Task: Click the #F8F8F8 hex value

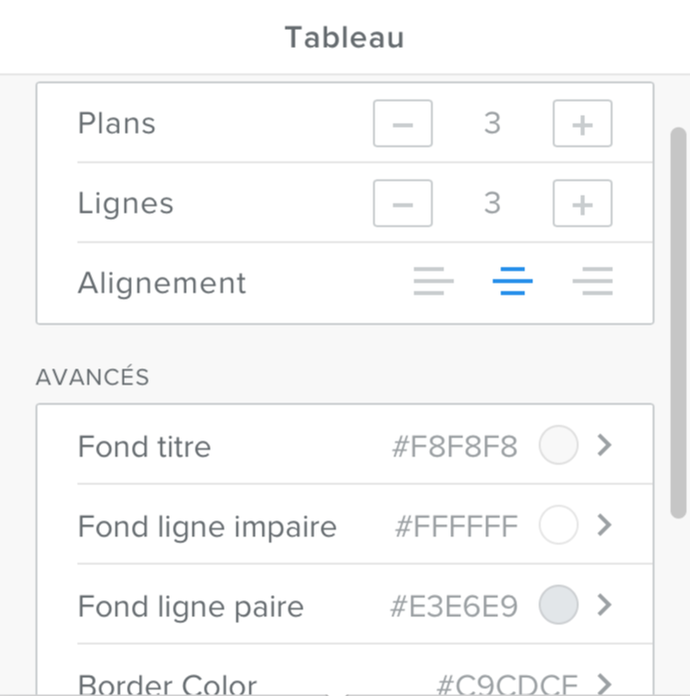Action: click(455, 447)
